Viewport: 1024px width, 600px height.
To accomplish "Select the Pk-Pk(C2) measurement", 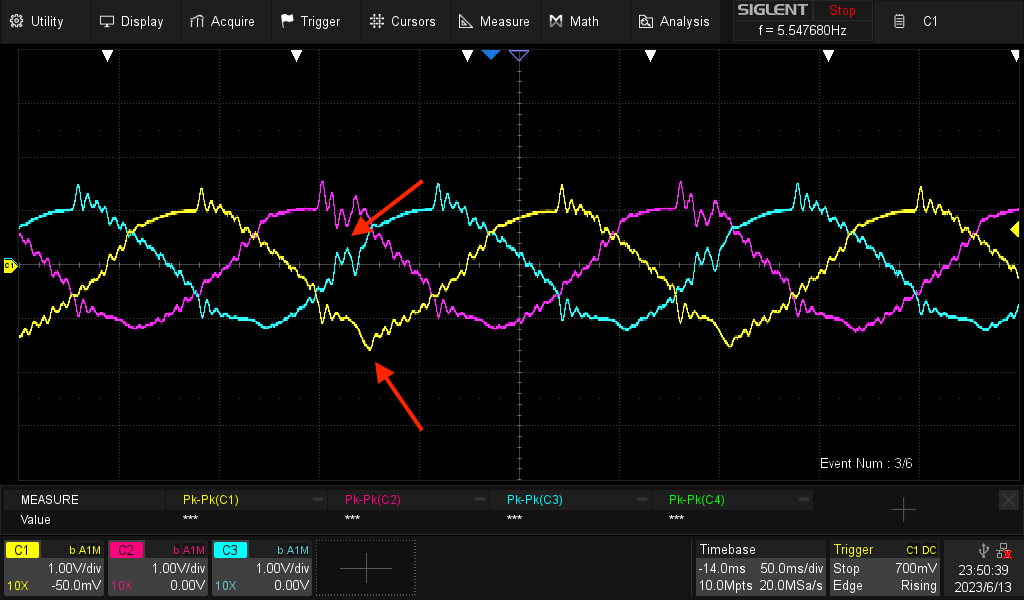I will coord(373,499).
